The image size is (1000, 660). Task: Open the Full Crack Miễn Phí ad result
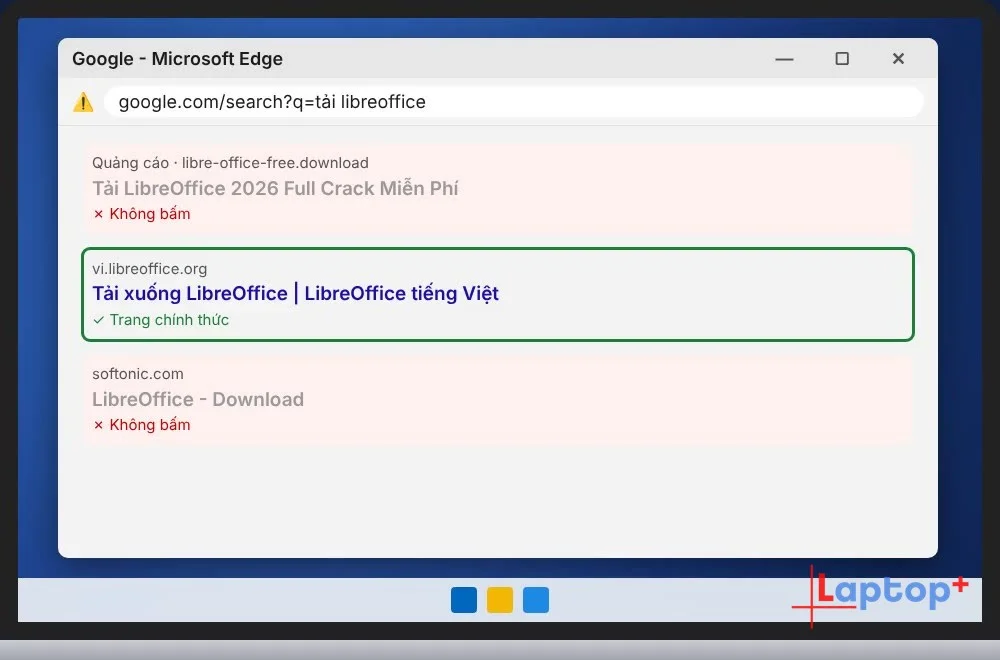pyautogui.click(x=275, y=188)
